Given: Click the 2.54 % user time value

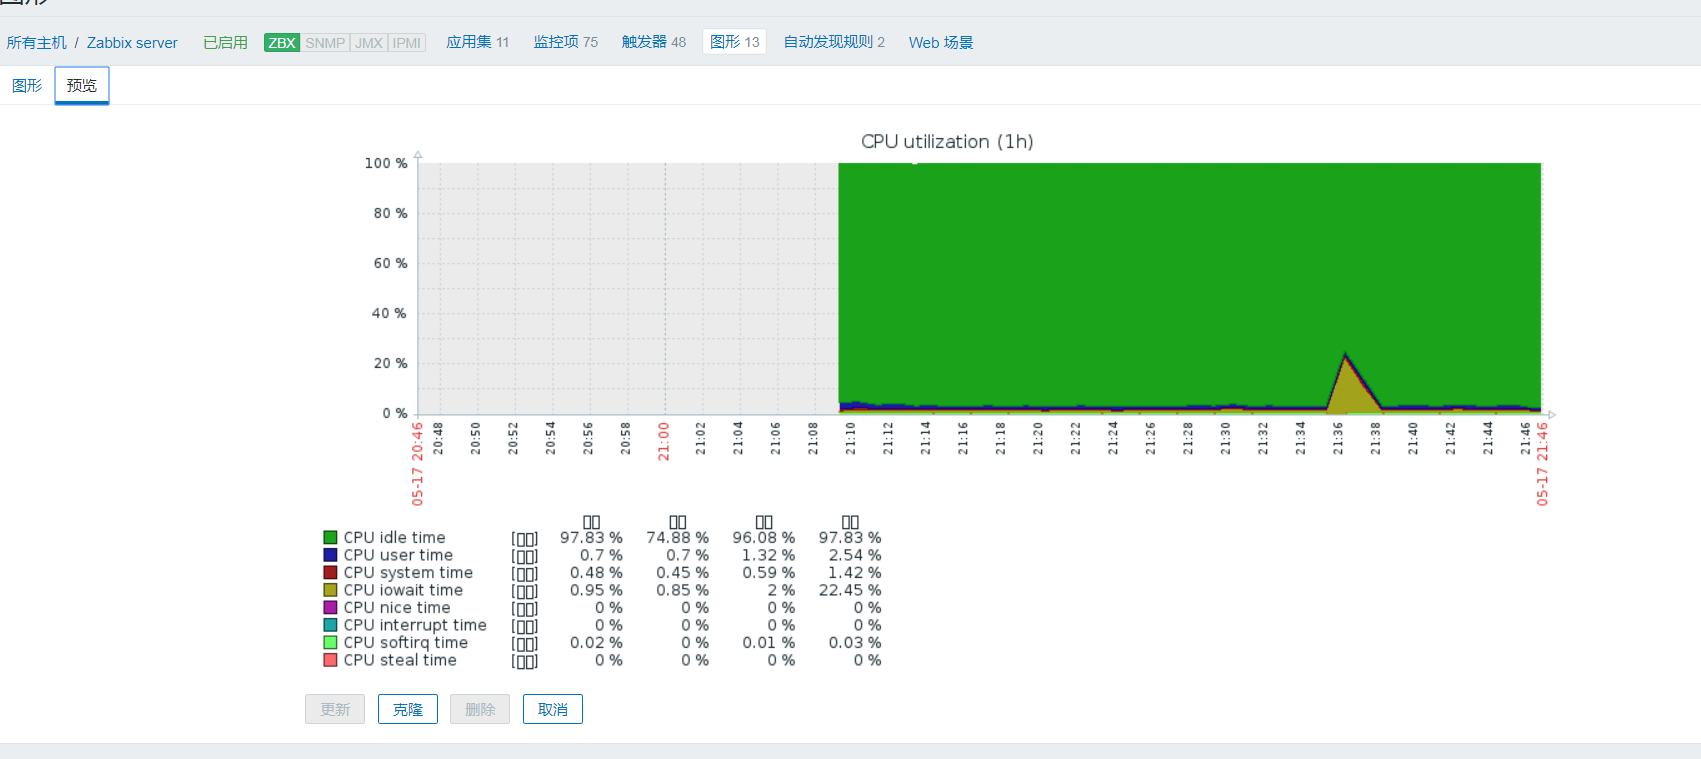Looking at the screenshot, I should click(x=854, y=555).
